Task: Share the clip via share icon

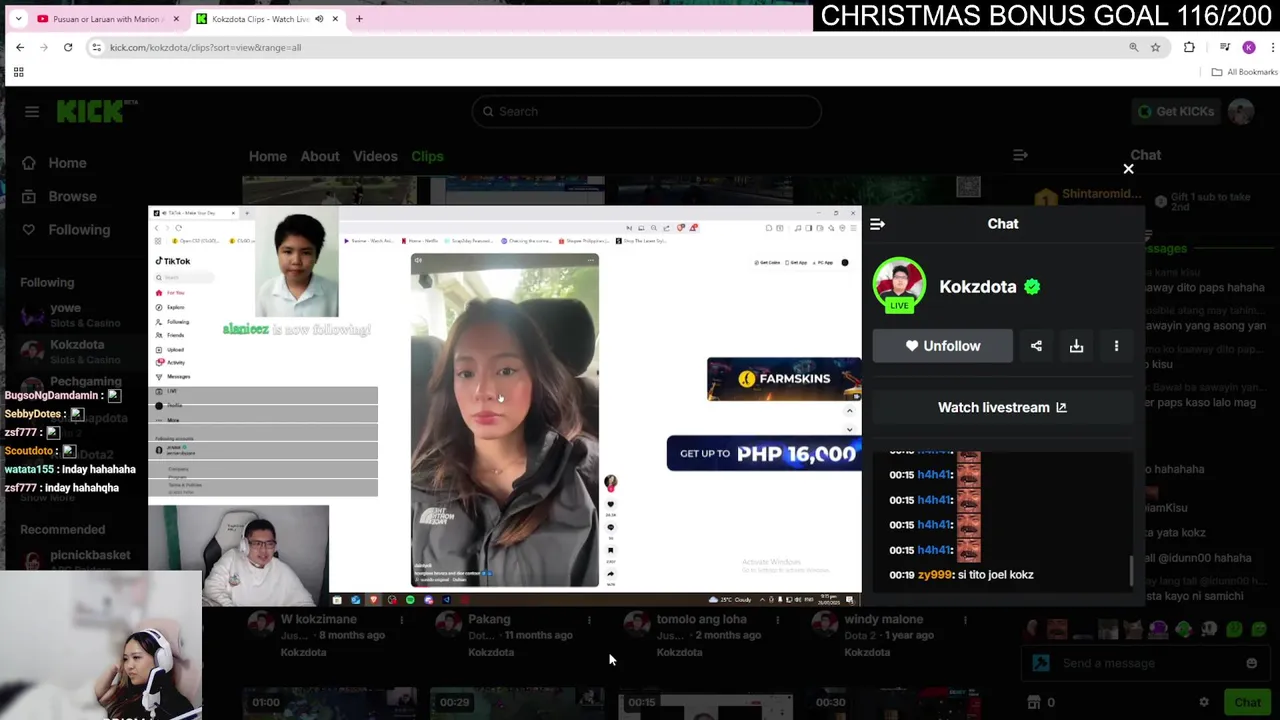Action: (x=1036, y=346)
